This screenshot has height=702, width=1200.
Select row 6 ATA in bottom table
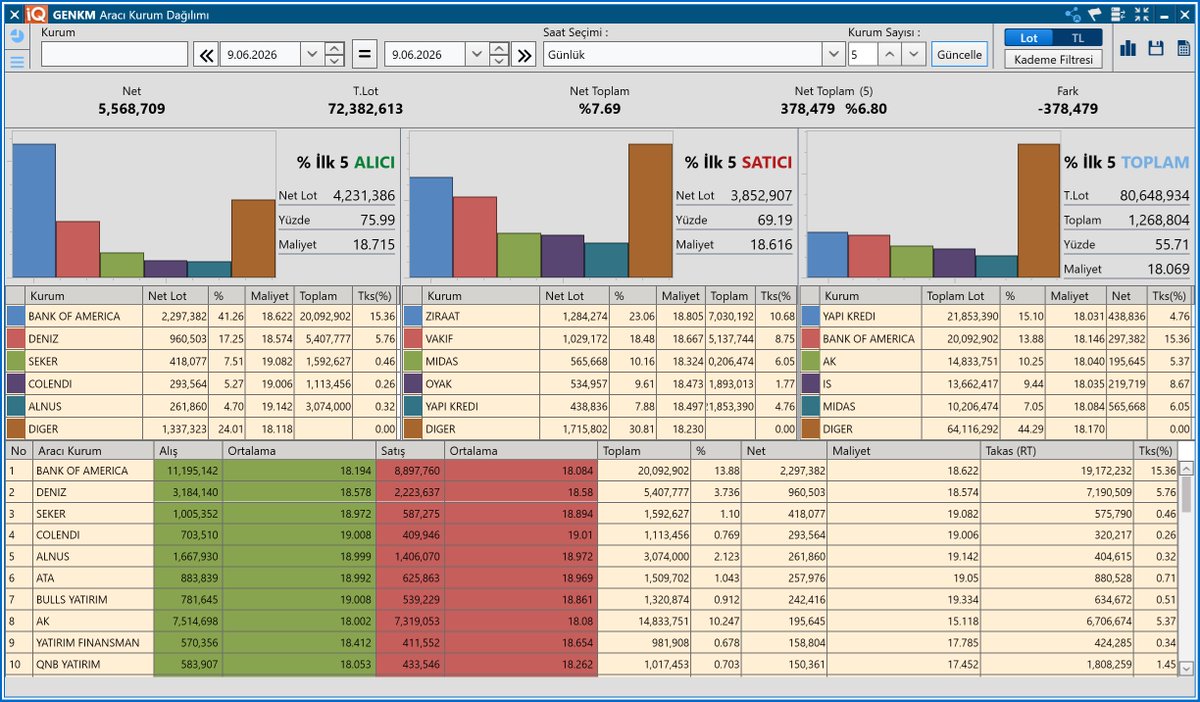591,577
